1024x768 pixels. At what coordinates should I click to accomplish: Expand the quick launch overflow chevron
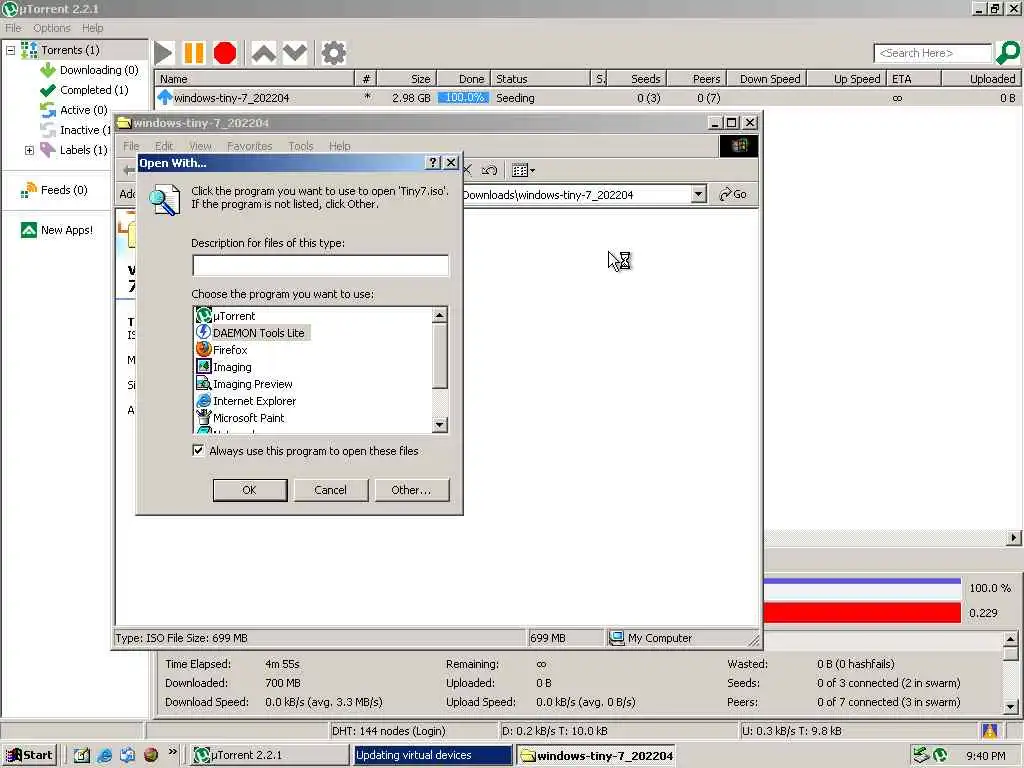[172, 752]
